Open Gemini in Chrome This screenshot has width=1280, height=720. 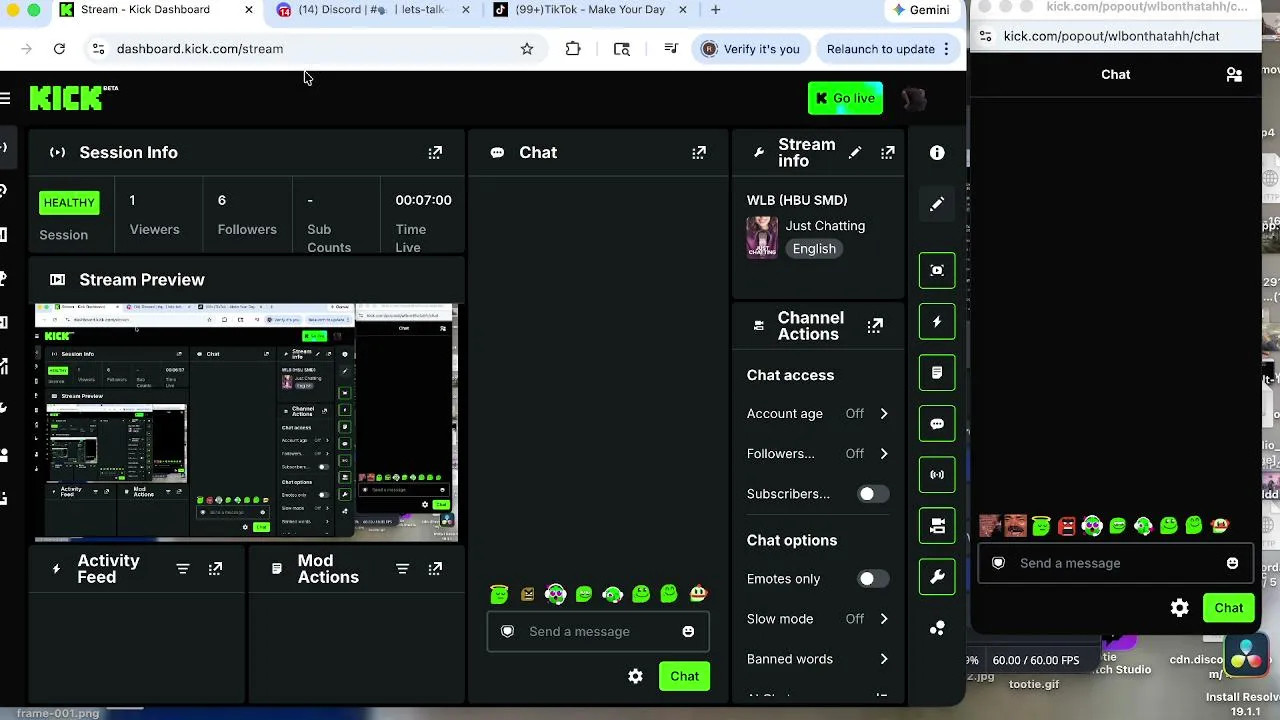click(921, 10)
